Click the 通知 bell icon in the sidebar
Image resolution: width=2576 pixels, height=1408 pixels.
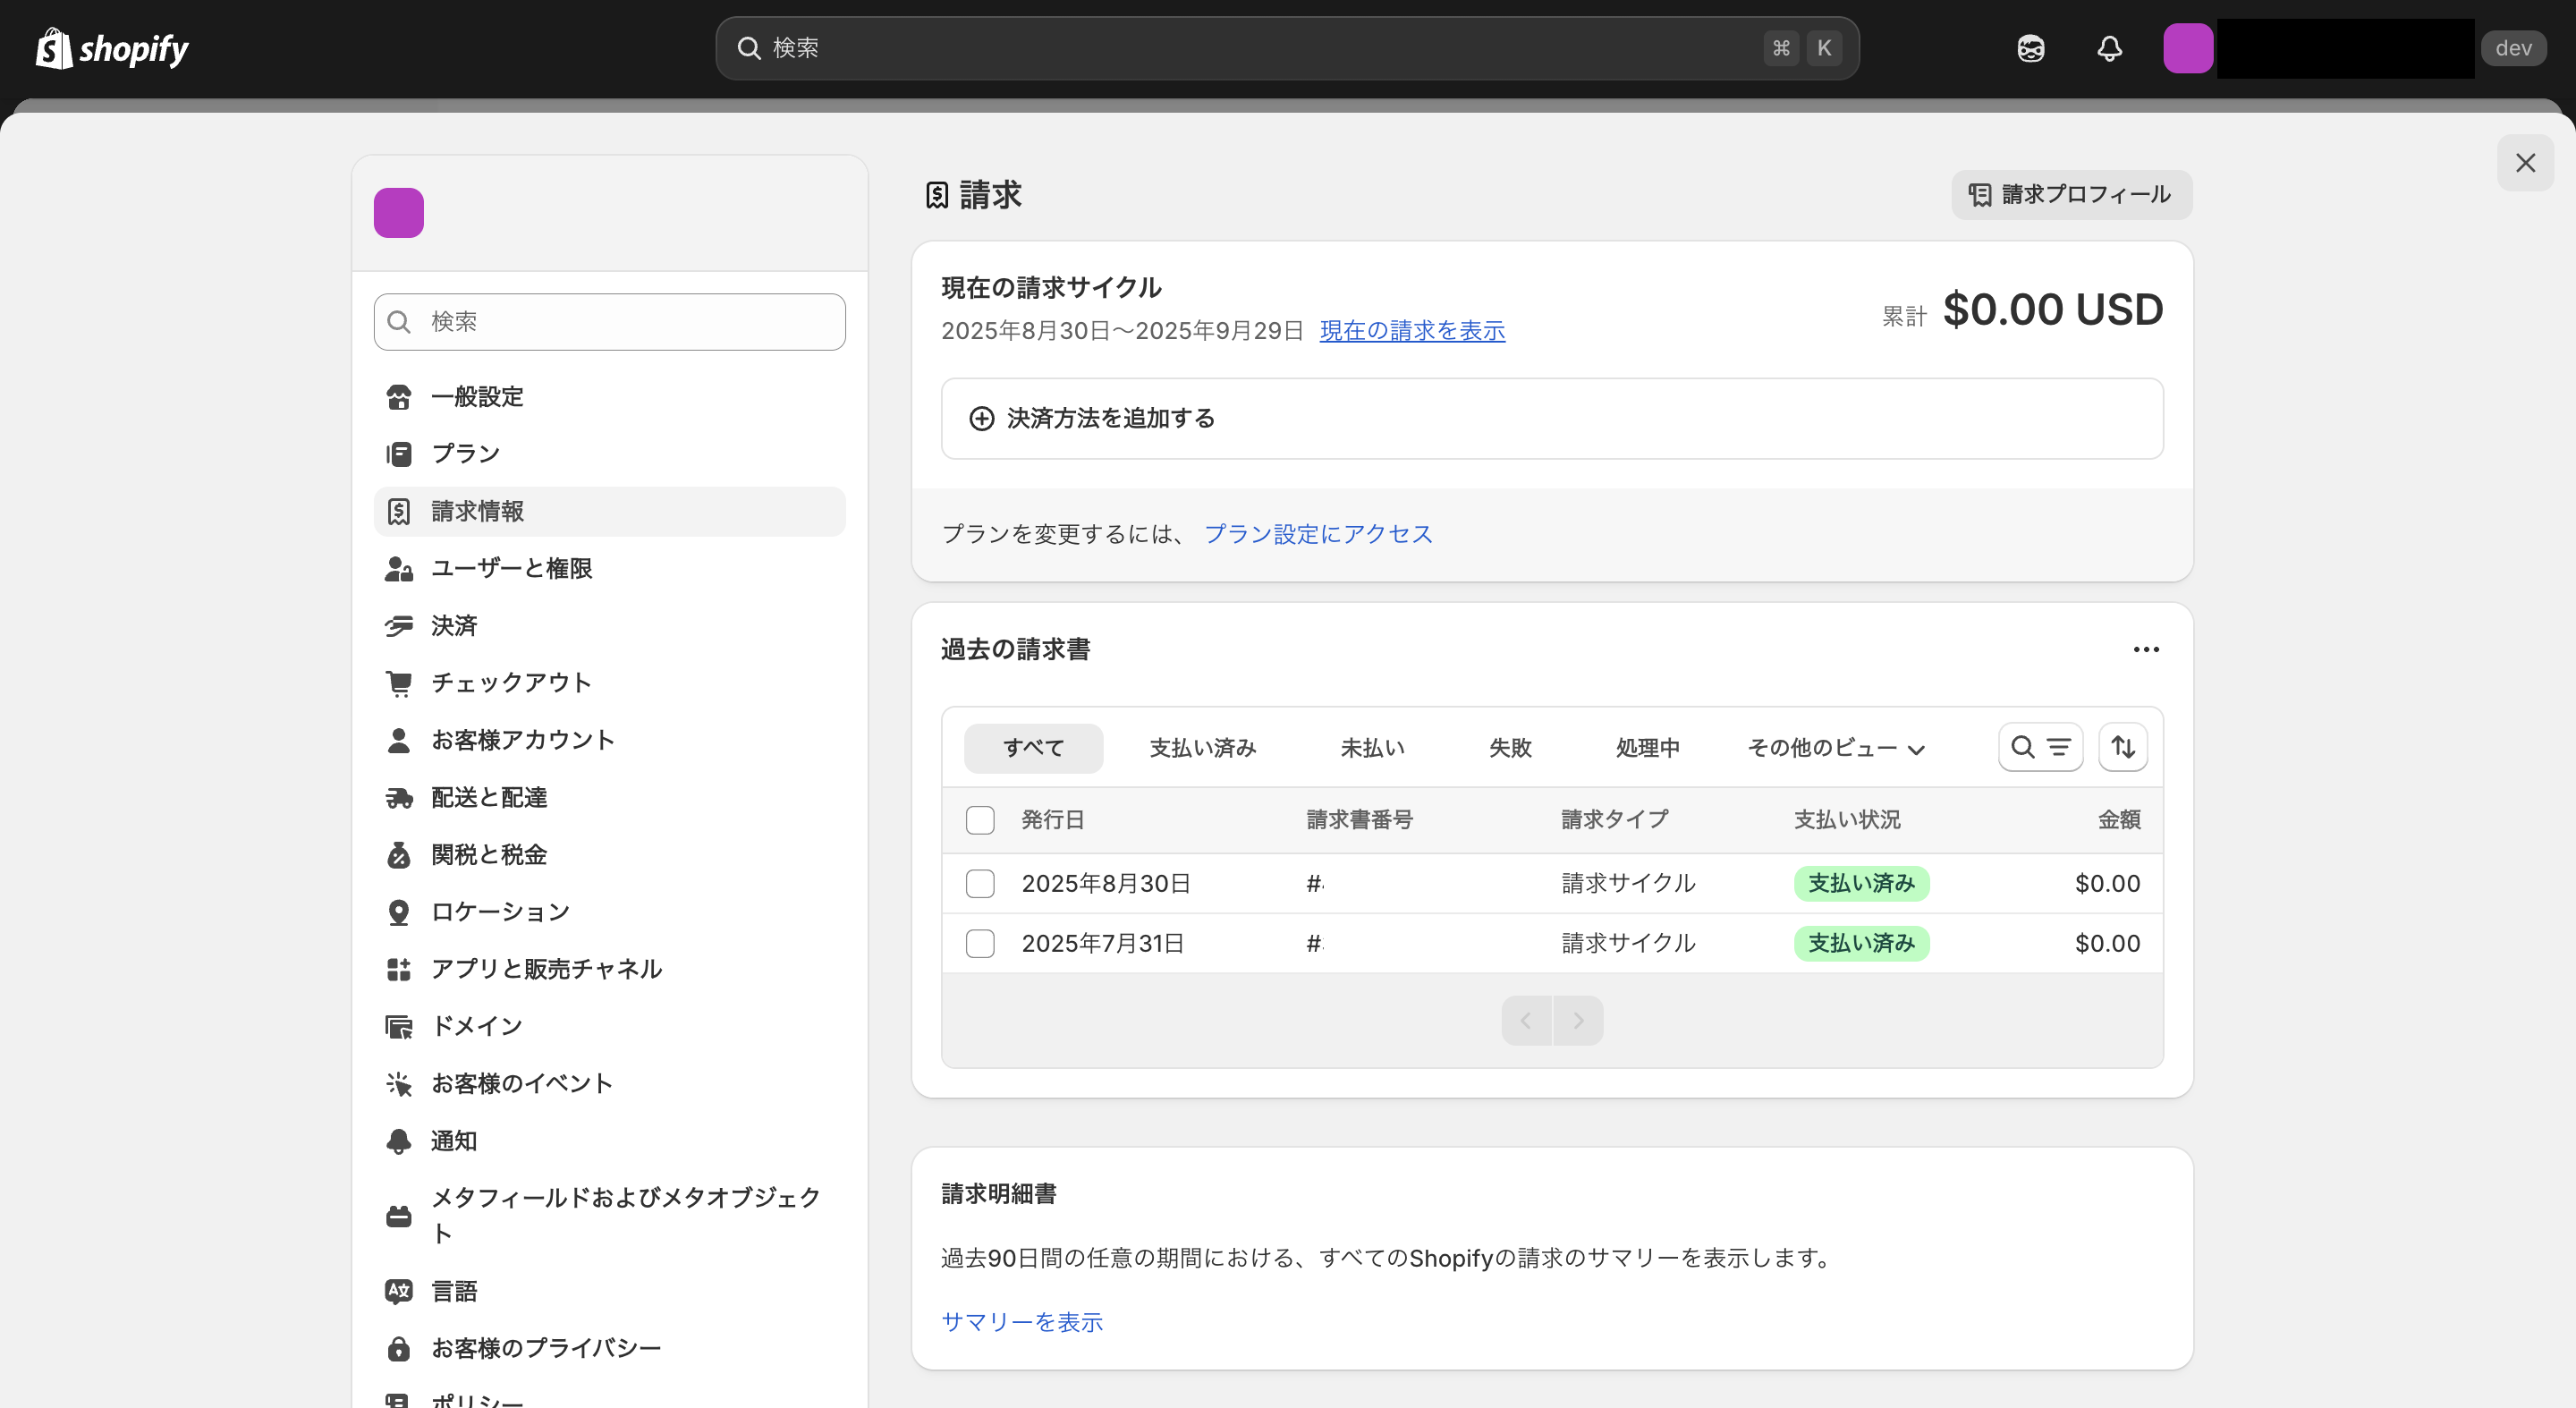click(398, 1141)
